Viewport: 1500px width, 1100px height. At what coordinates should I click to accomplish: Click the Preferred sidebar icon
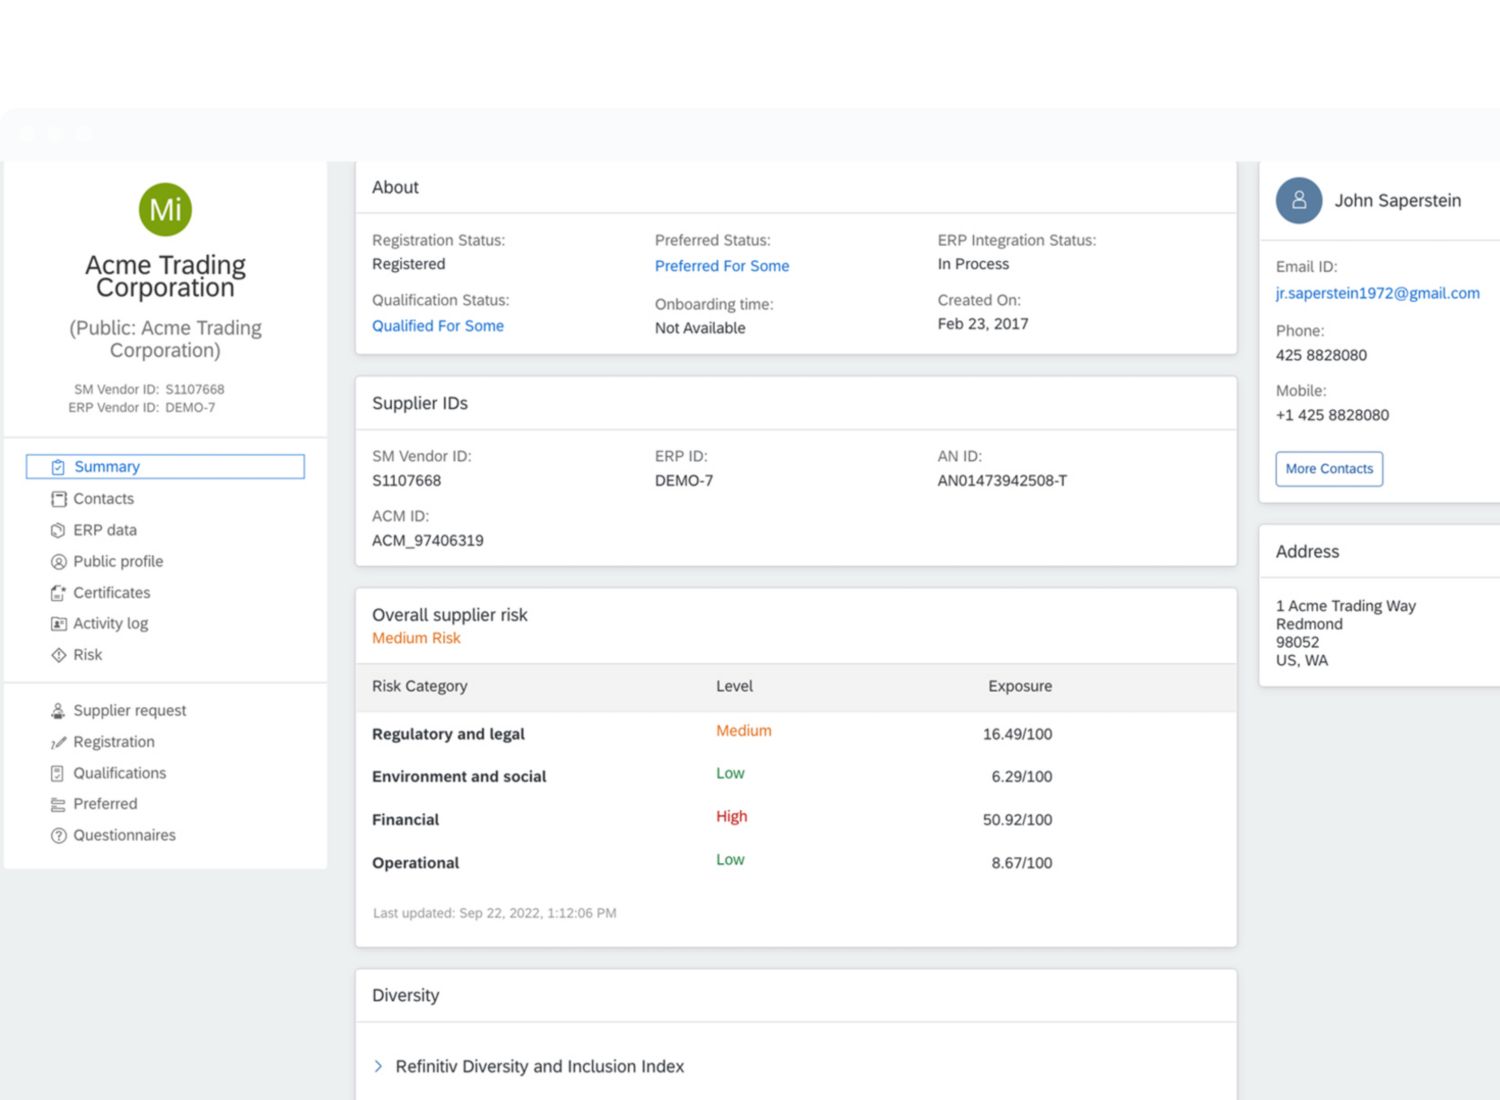pyautogui.click(x=58, y=805)
